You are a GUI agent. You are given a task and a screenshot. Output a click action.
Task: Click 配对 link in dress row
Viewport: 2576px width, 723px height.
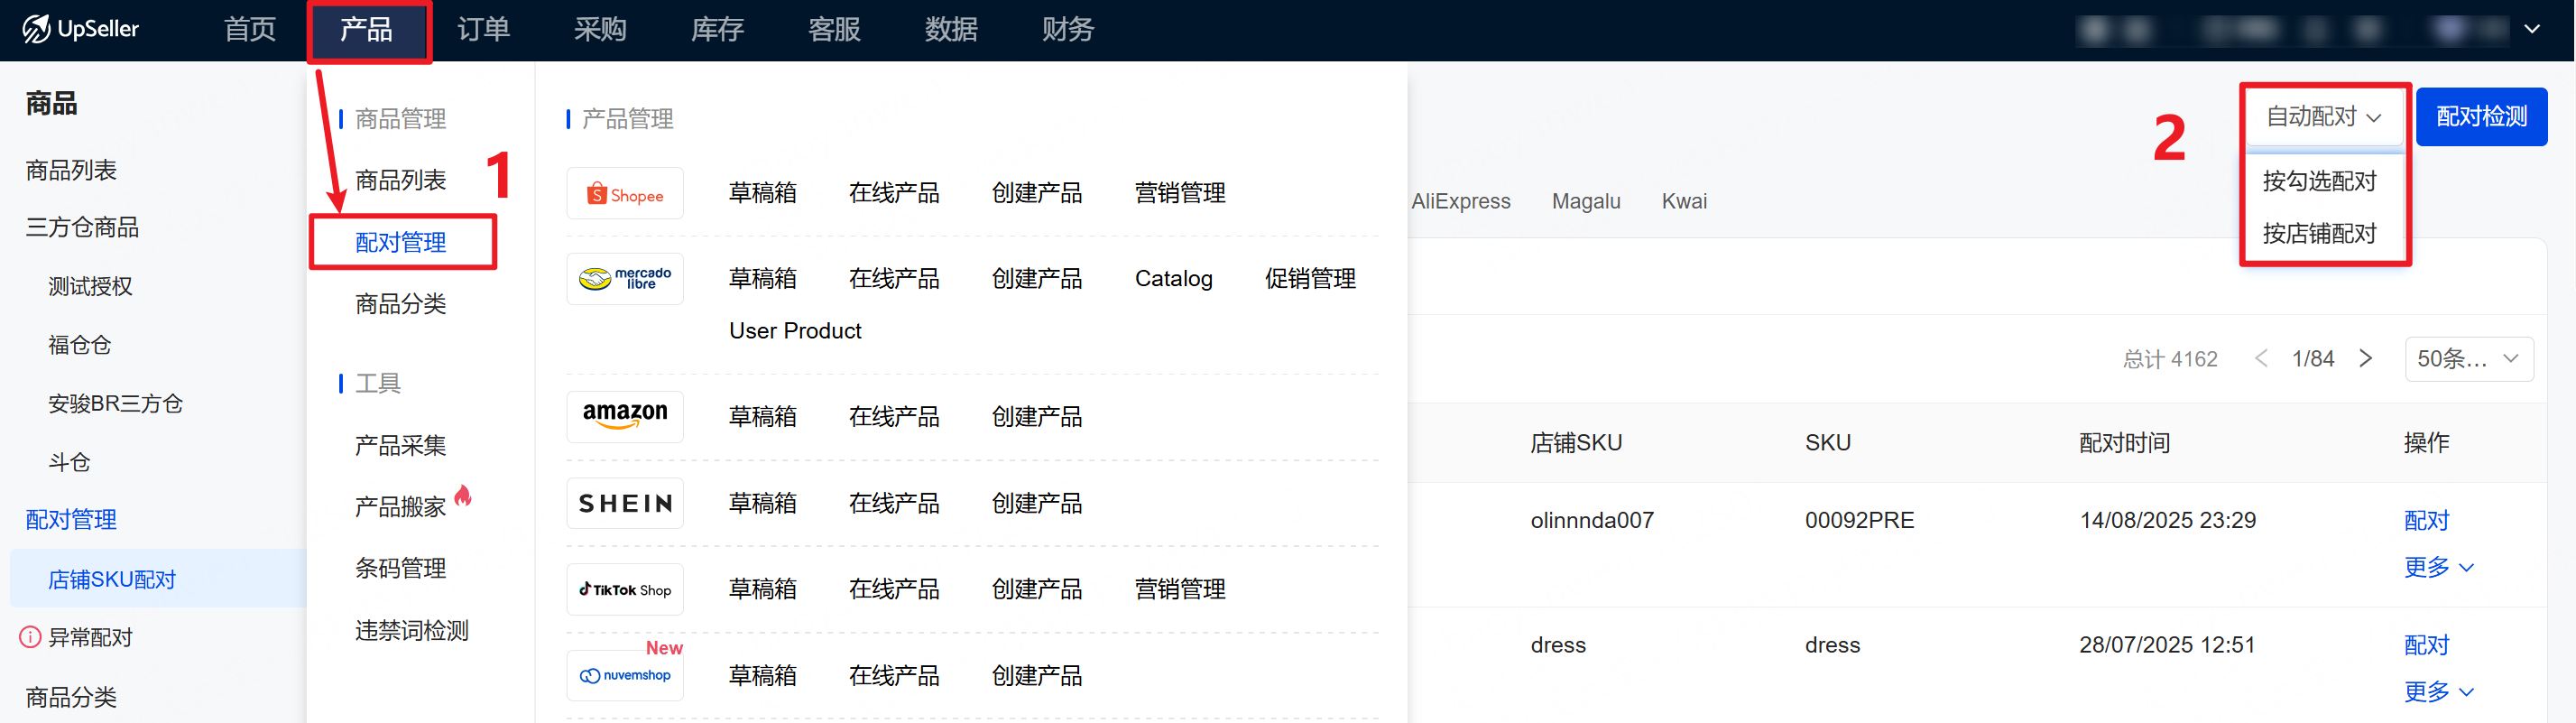coord(2426,645)
